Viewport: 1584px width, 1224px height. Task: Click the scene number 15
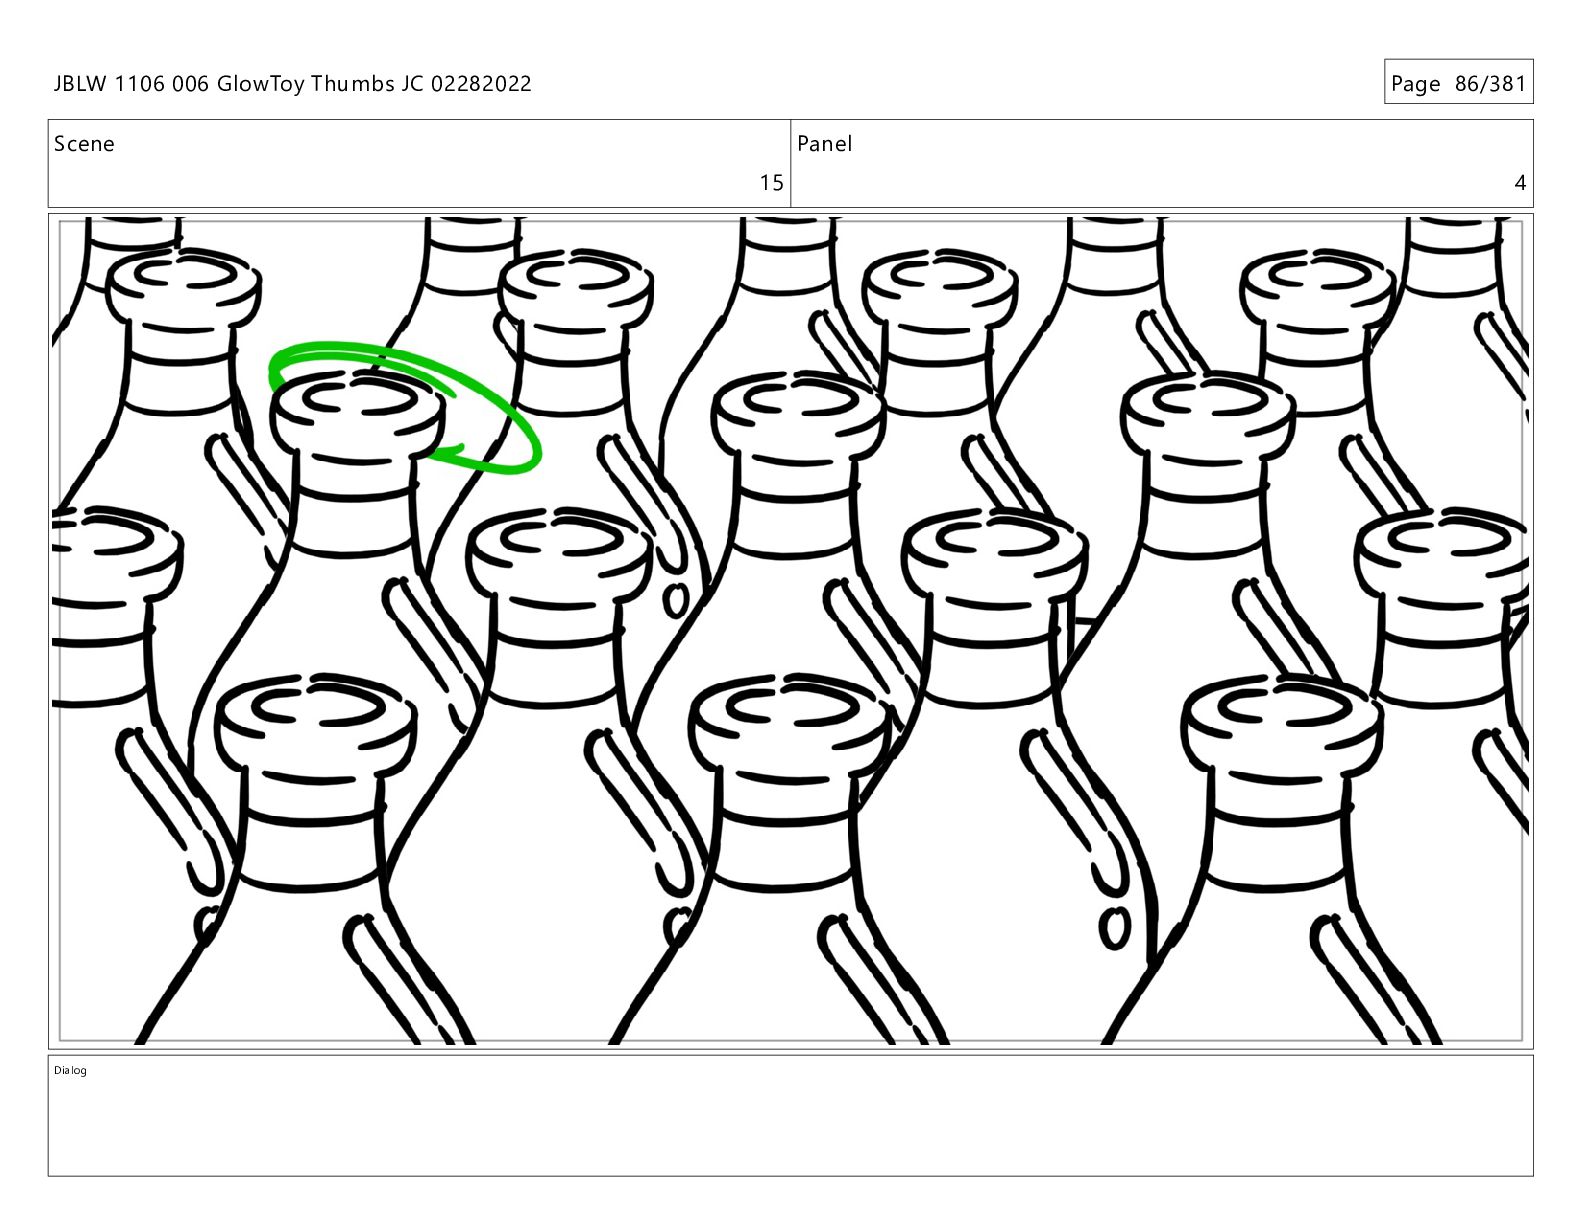771,183
